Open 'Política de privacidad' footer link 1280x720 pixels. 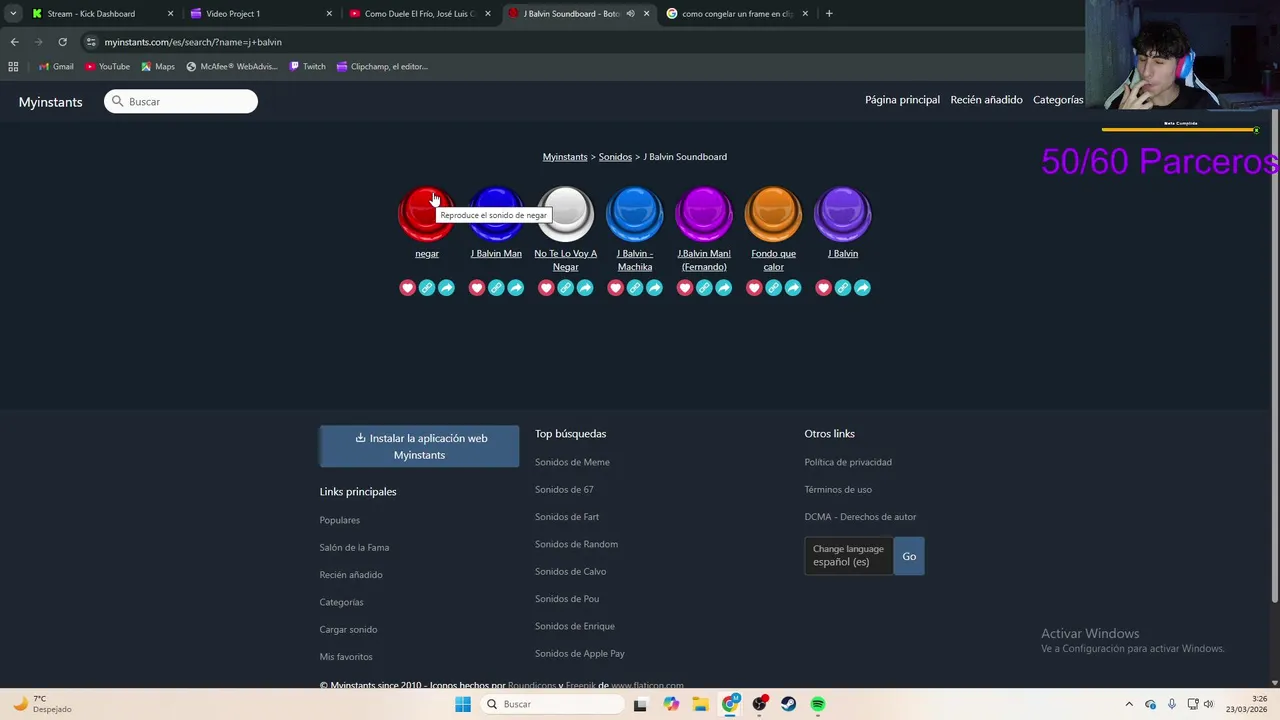[848, 462]
